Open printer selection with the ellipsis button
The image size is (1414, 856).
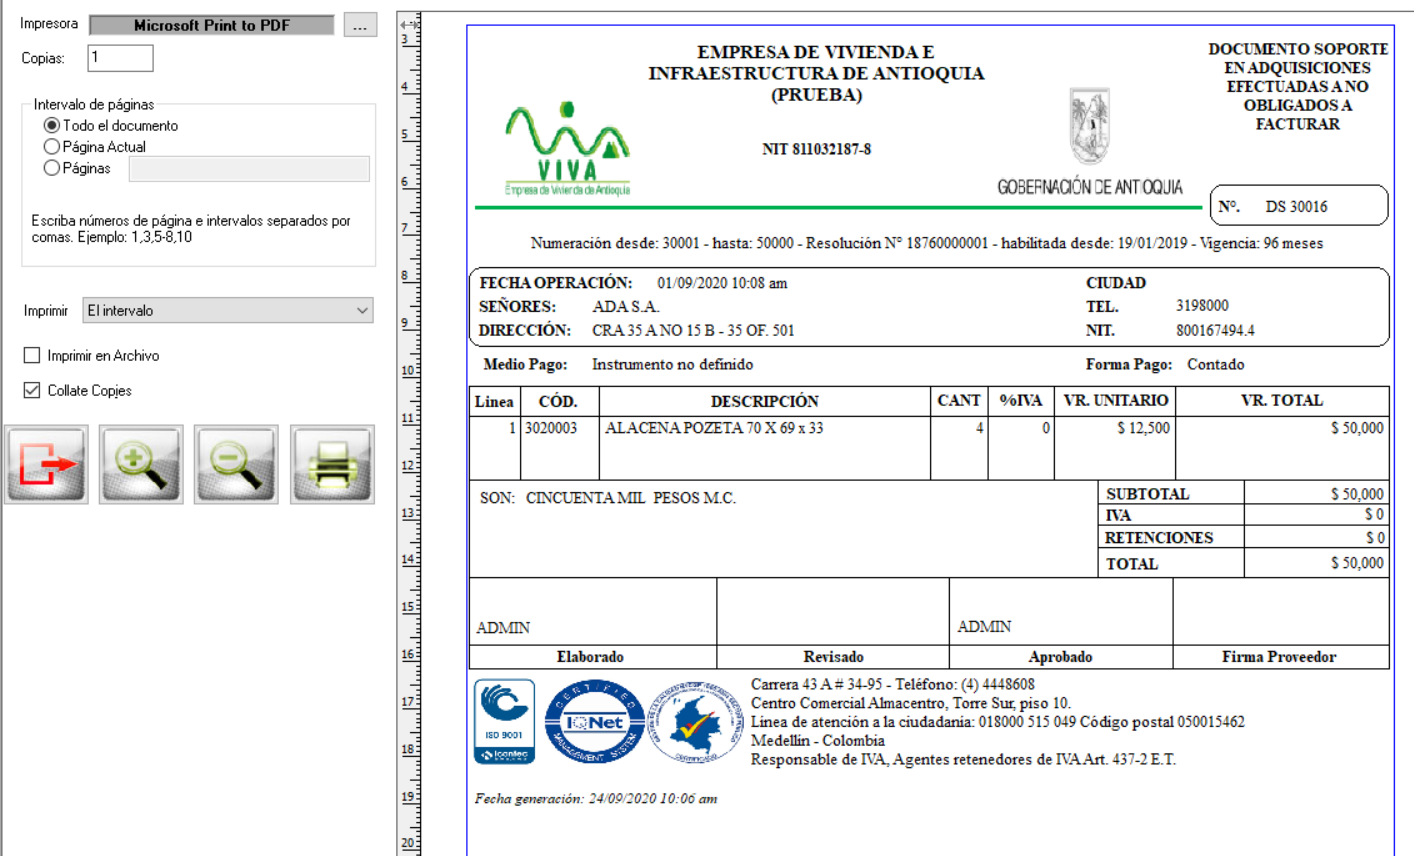(x=360, y=26)
